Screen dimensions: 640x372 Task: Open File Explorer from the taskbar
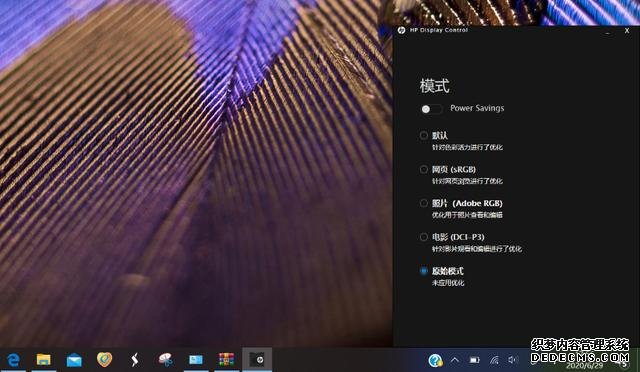(x=44, y=360)
